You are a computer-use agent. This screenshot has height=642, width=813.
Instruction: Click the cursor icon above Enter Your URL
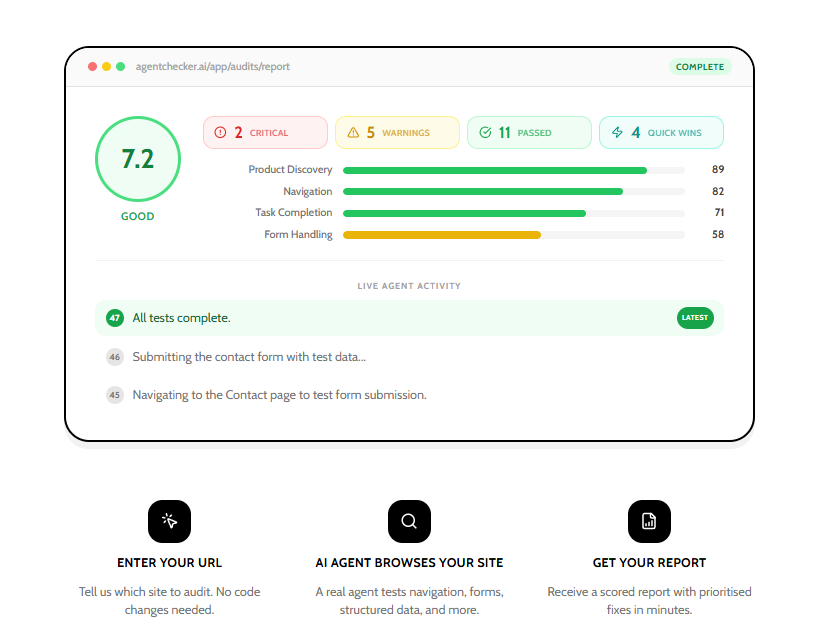click(170, 521)
